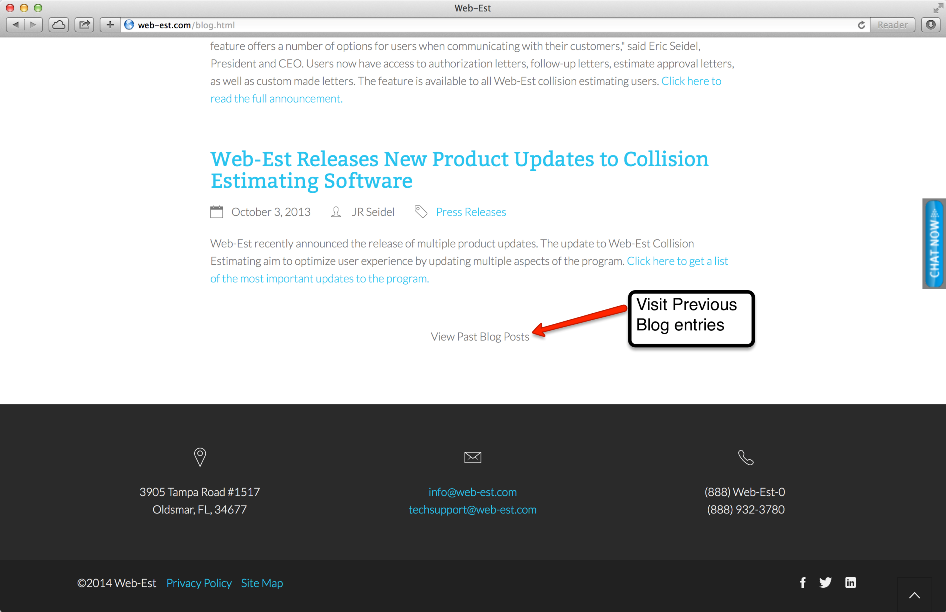Image resolution: width=946 pixels, height=612 pixels.
Task: Email techsupport@web-est.com
Action: 472,509
